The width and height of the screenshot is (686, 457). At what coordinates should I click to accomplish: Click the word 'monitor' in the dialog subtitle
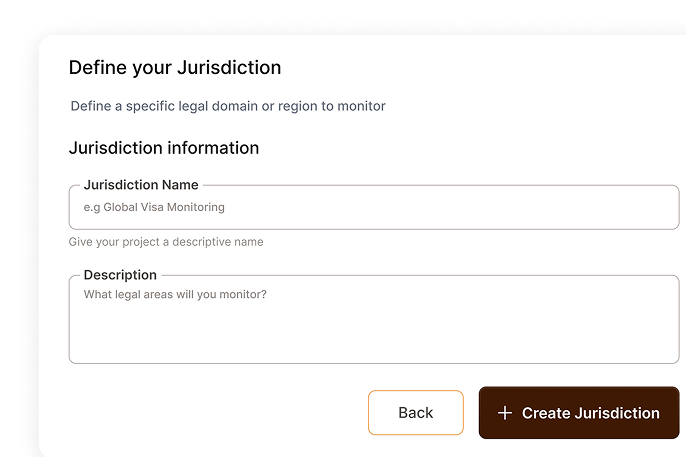click(362, 106)
